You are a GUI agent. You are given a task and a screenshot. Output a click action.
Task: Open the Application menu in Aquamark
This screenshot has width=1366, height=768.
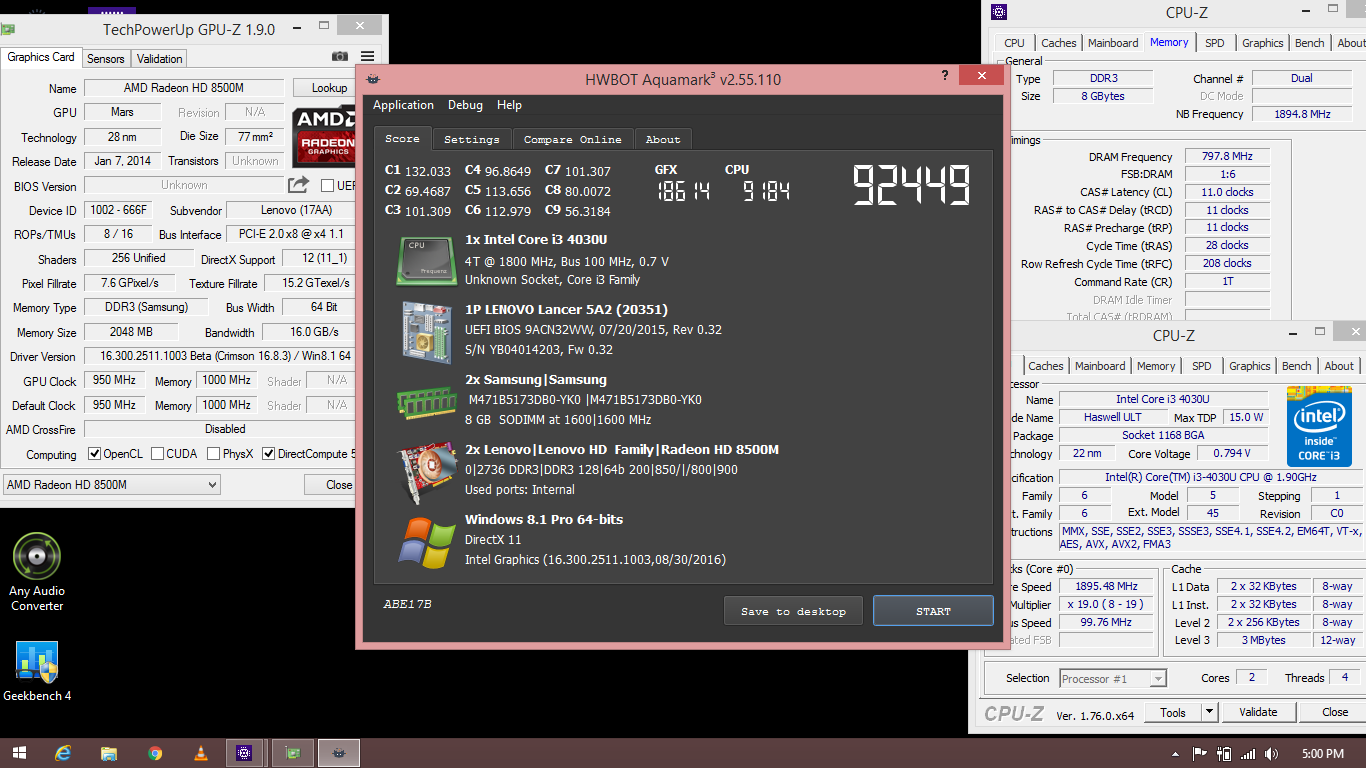pyautogui.click(x=403, y=105)
